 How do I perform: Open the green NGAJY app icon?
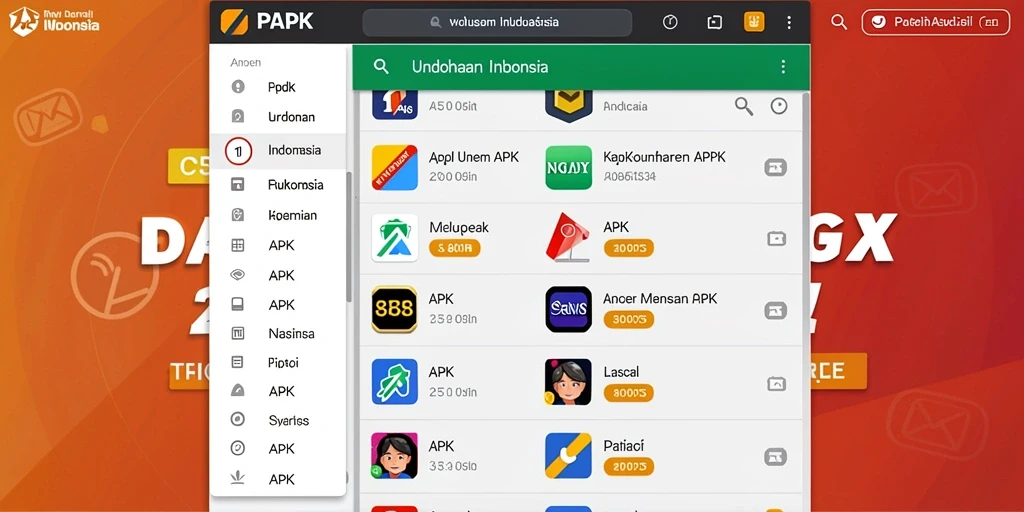tap(568, 168)
